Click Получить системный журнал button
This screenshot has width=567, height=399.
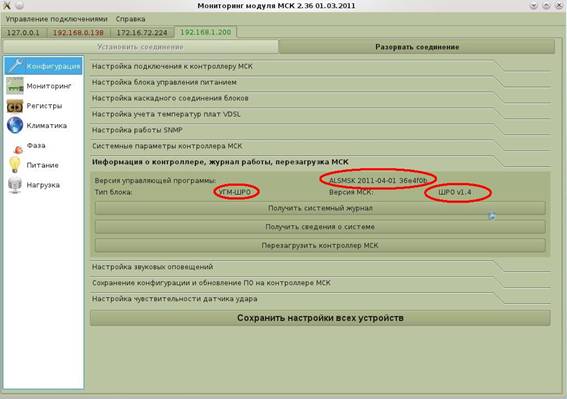(320, 208)
